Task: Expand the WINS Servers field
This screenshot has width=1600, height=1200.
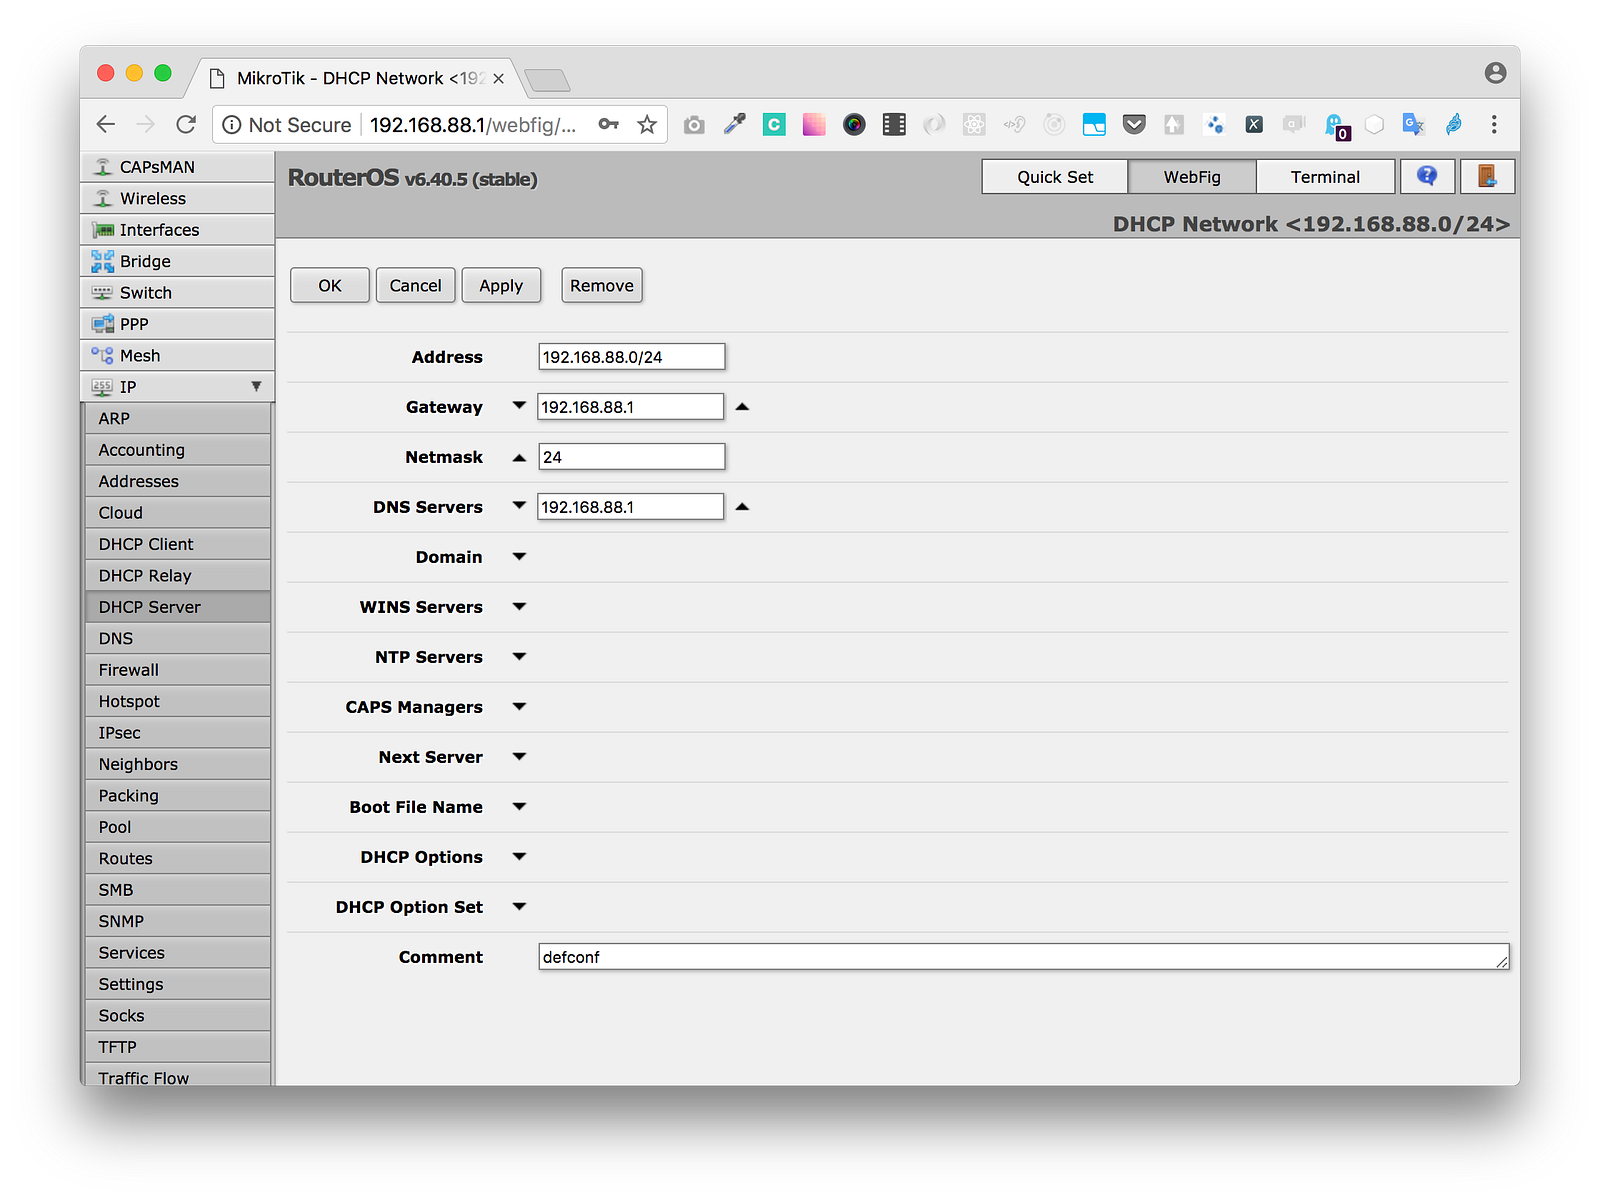Action: (519, 606)
